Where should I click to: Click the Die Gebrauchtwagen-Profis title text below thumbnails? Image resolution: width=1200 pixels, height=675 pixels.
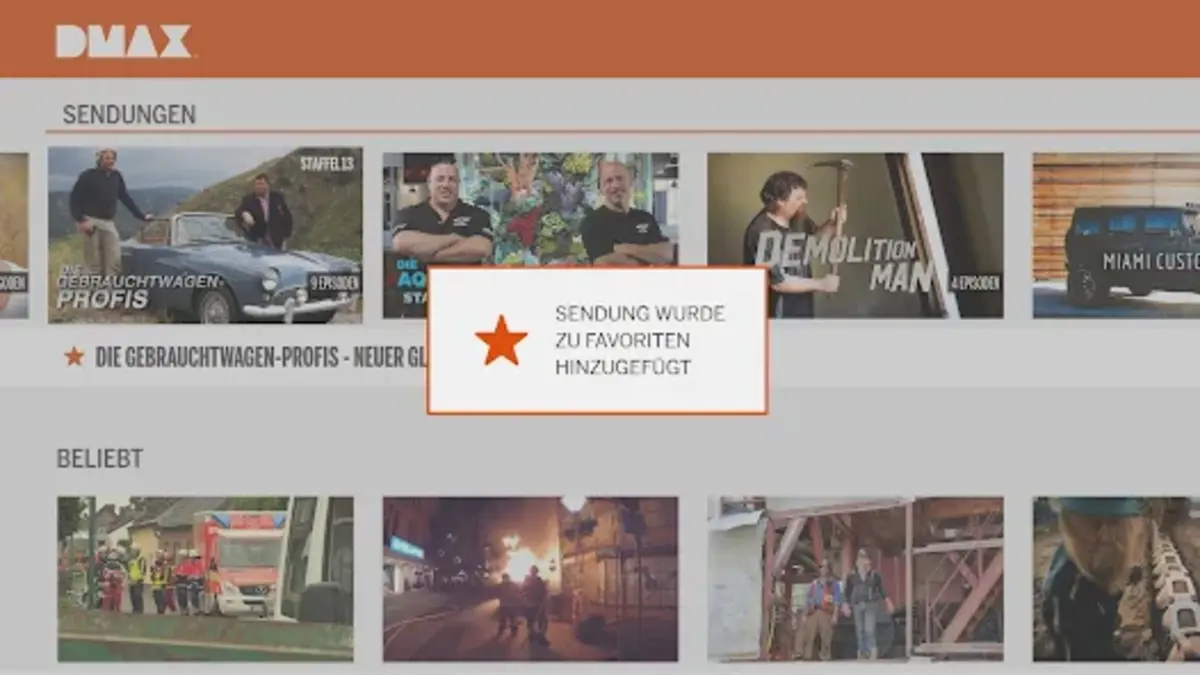tap(262, 357)
